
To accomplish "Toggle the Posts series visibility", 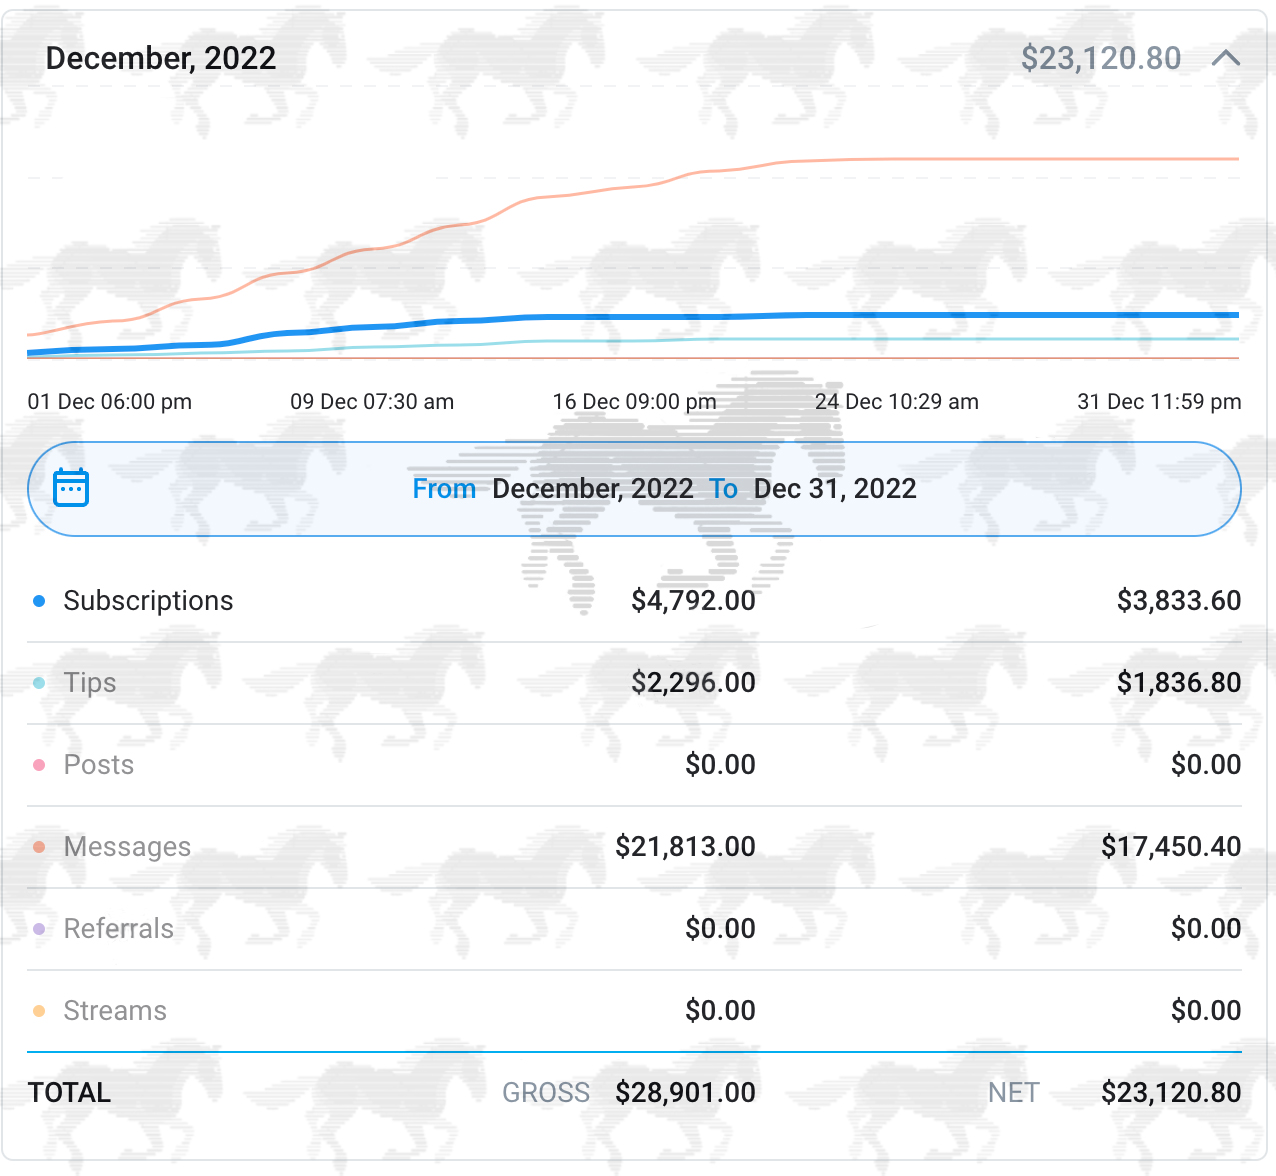I will (x=98, y=765).
